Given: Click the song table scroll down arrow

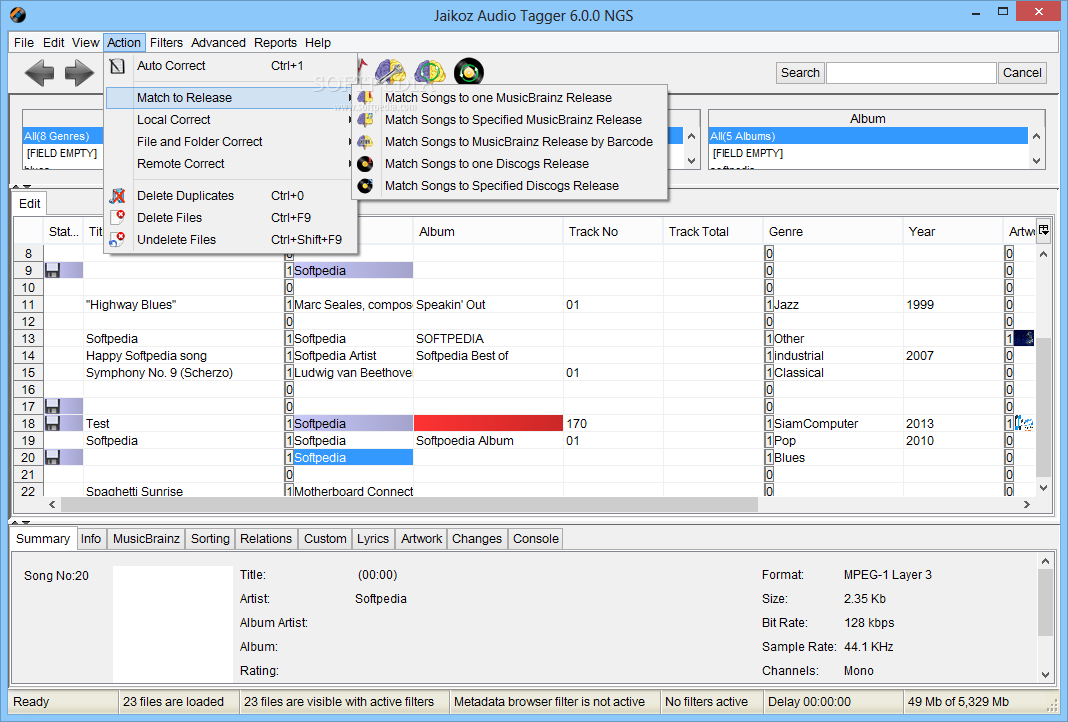Looking at the screenshot, I should (x=1043, y=488).
